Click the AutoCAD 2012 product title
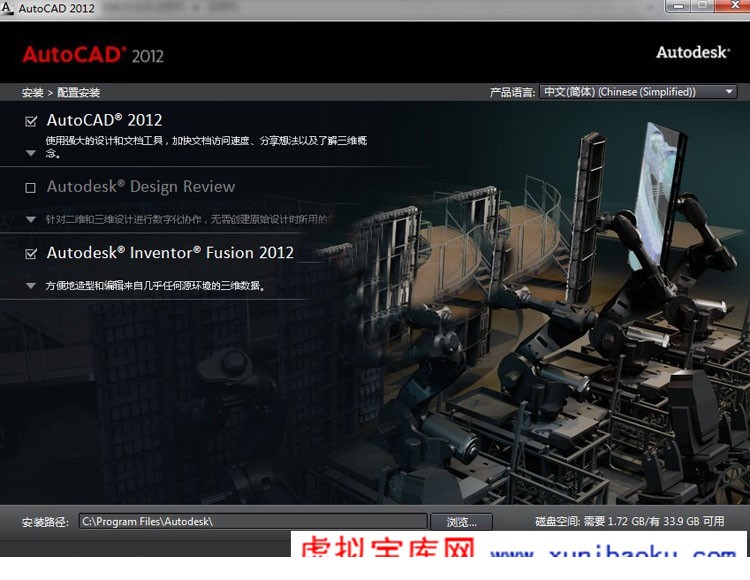This screenshot has width=750, height=580. coord(104,120)
